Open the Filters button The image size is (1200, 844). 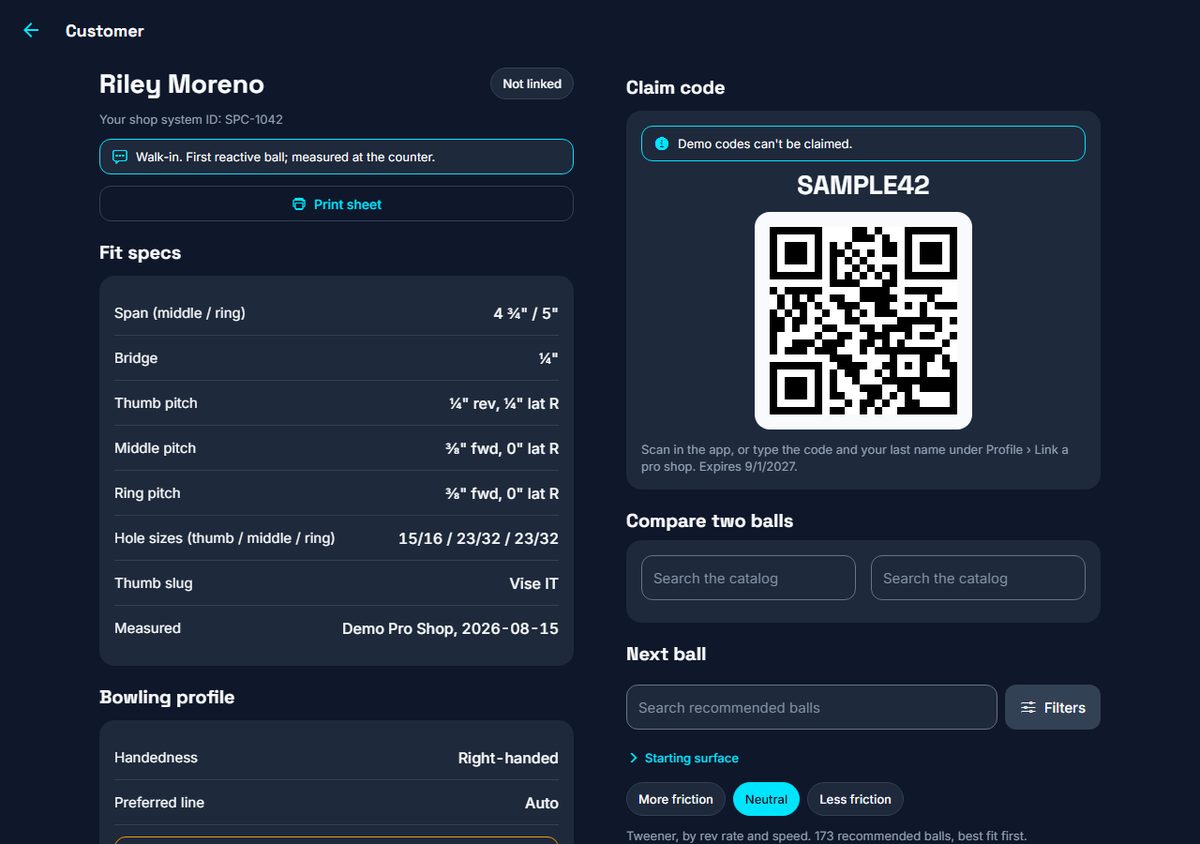[1052, 707]
